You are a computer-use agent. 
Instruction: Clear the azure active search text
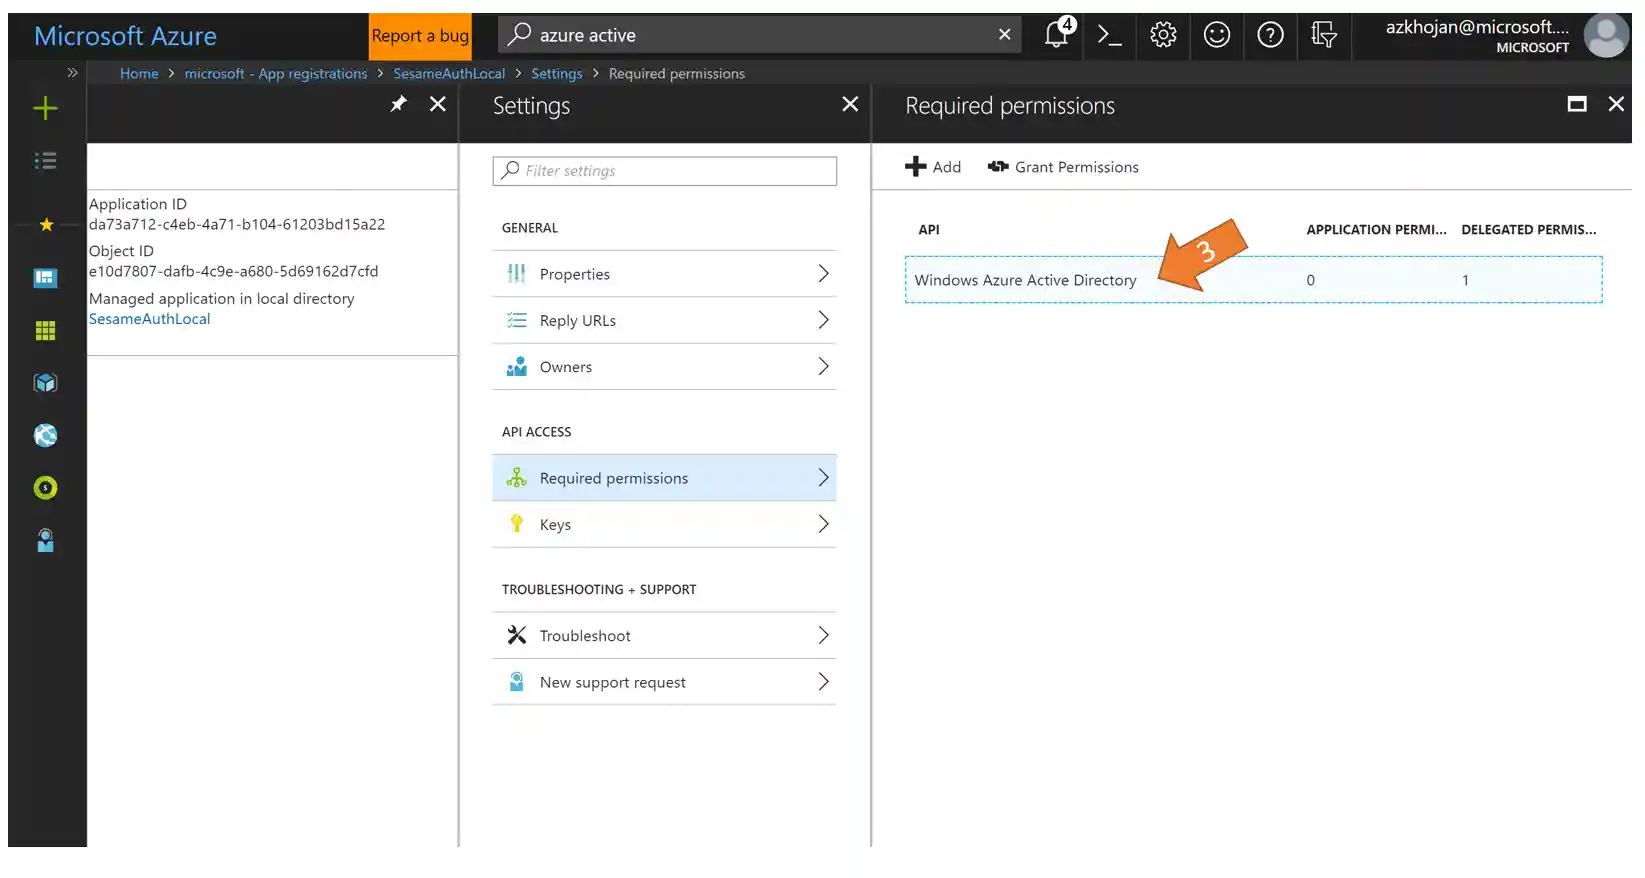pyautogui.click(x=1005, y=35)
